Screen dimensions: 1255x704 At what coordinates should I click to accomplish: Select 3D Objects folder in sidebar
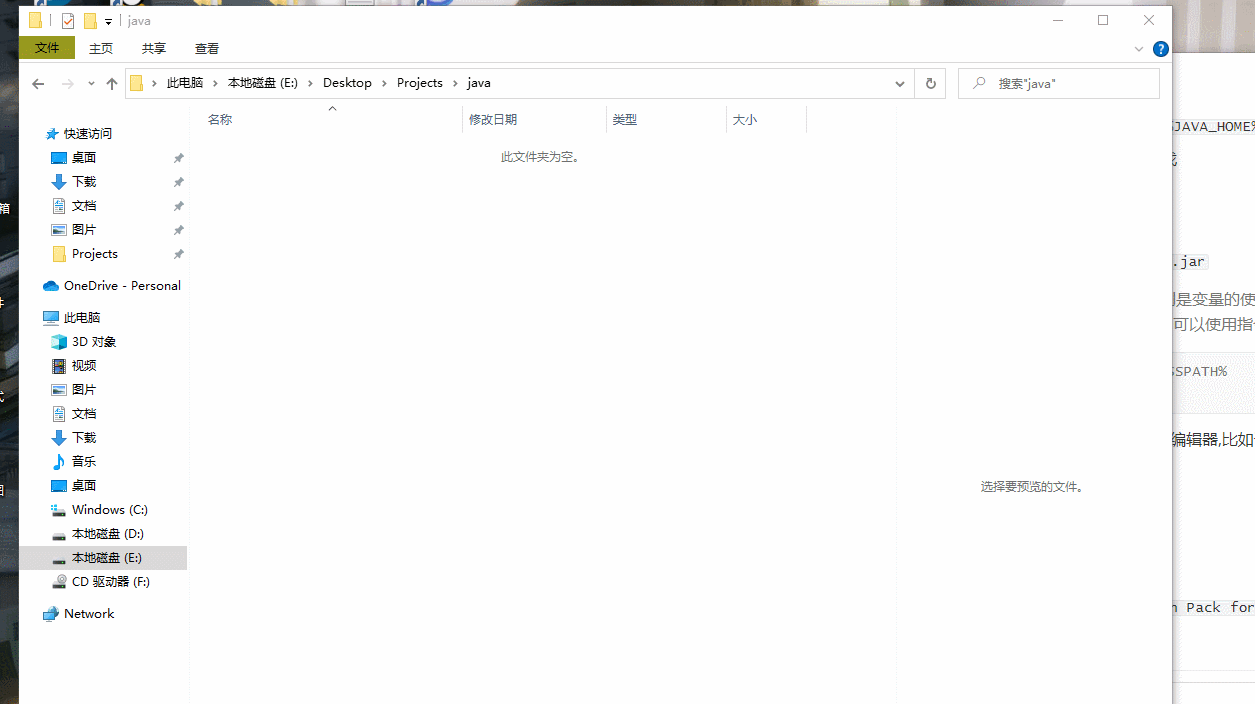(x=94, y=342)
